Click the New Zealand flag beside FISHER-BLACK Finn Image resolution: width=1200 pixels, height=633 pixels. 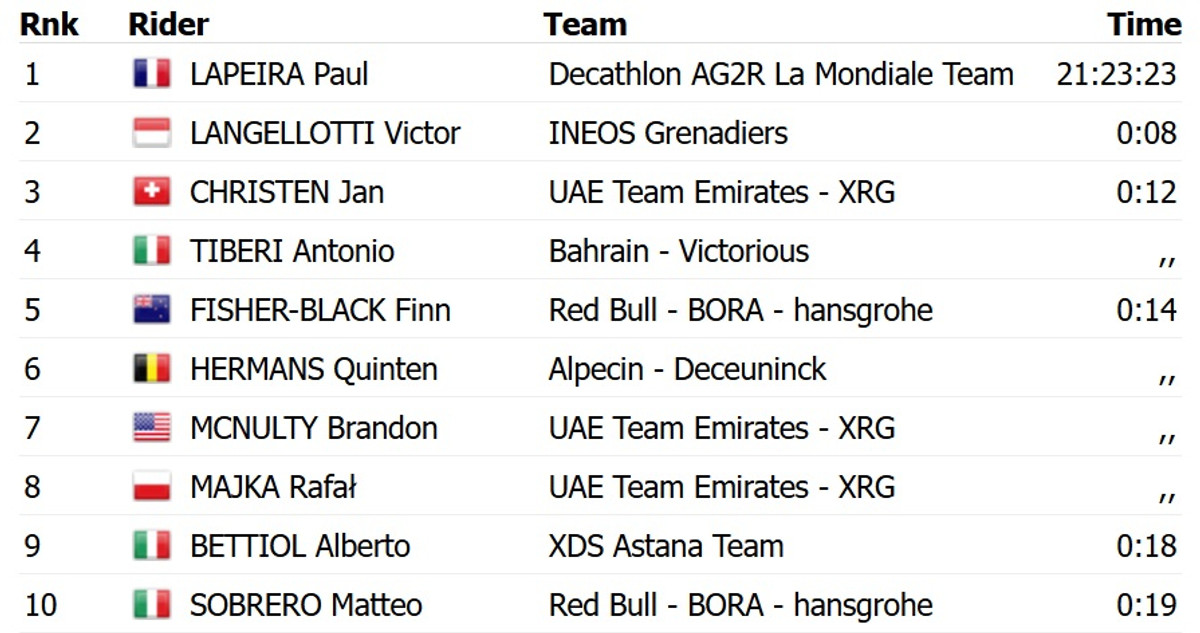(x=151, y=310)
